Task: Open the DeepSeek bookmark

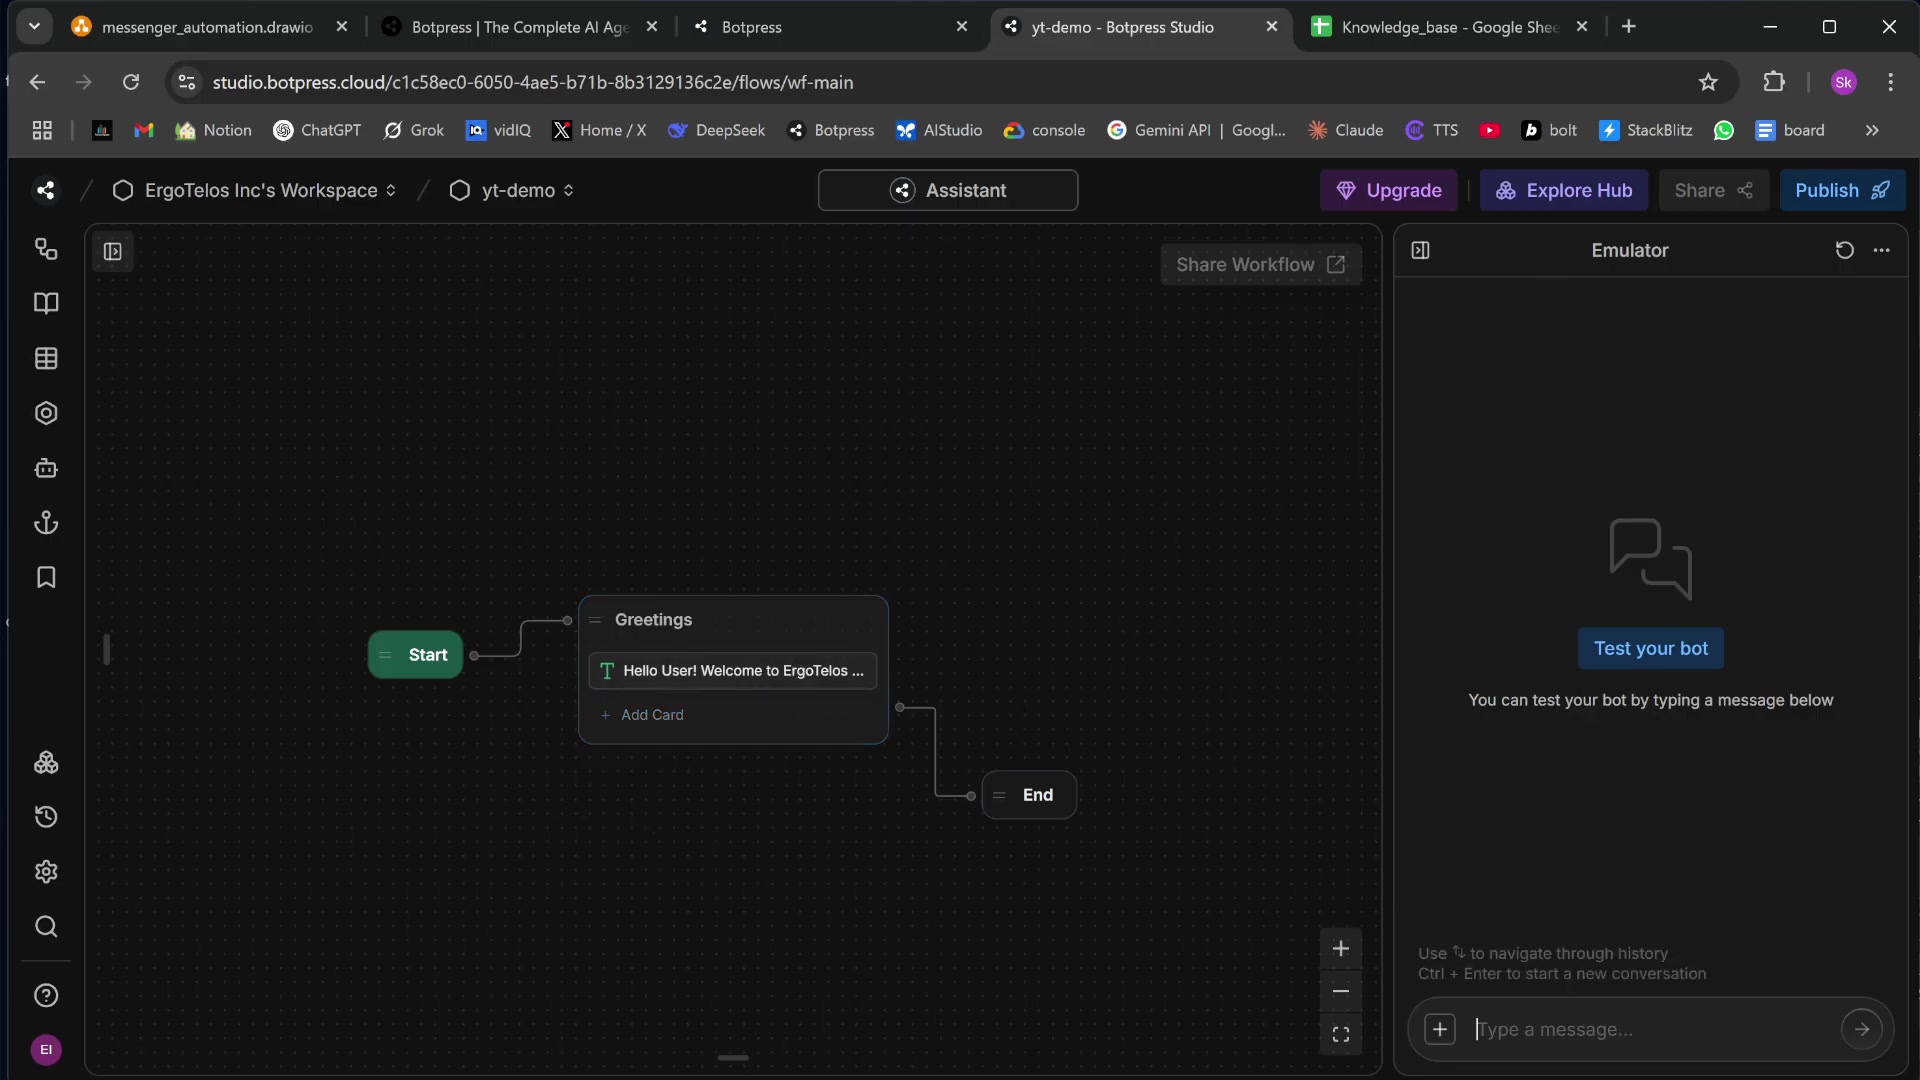Action: coord(716,130)
